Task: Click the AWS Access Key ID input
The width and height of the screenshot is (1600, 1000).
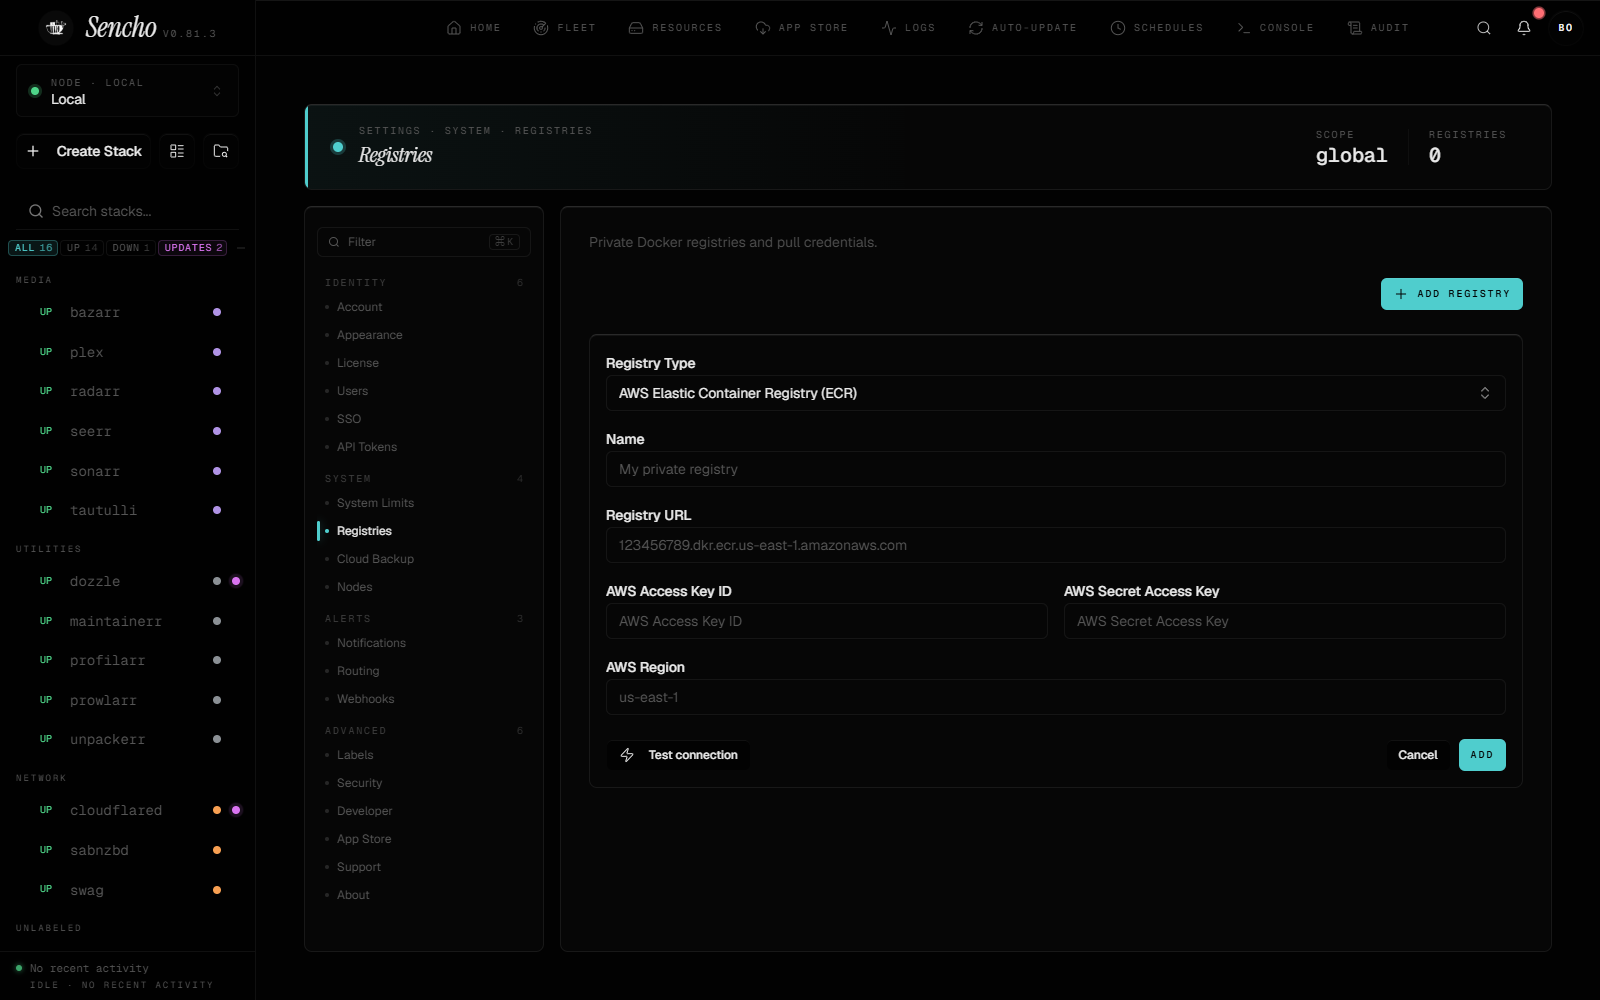Action: [x=826, y=621]
